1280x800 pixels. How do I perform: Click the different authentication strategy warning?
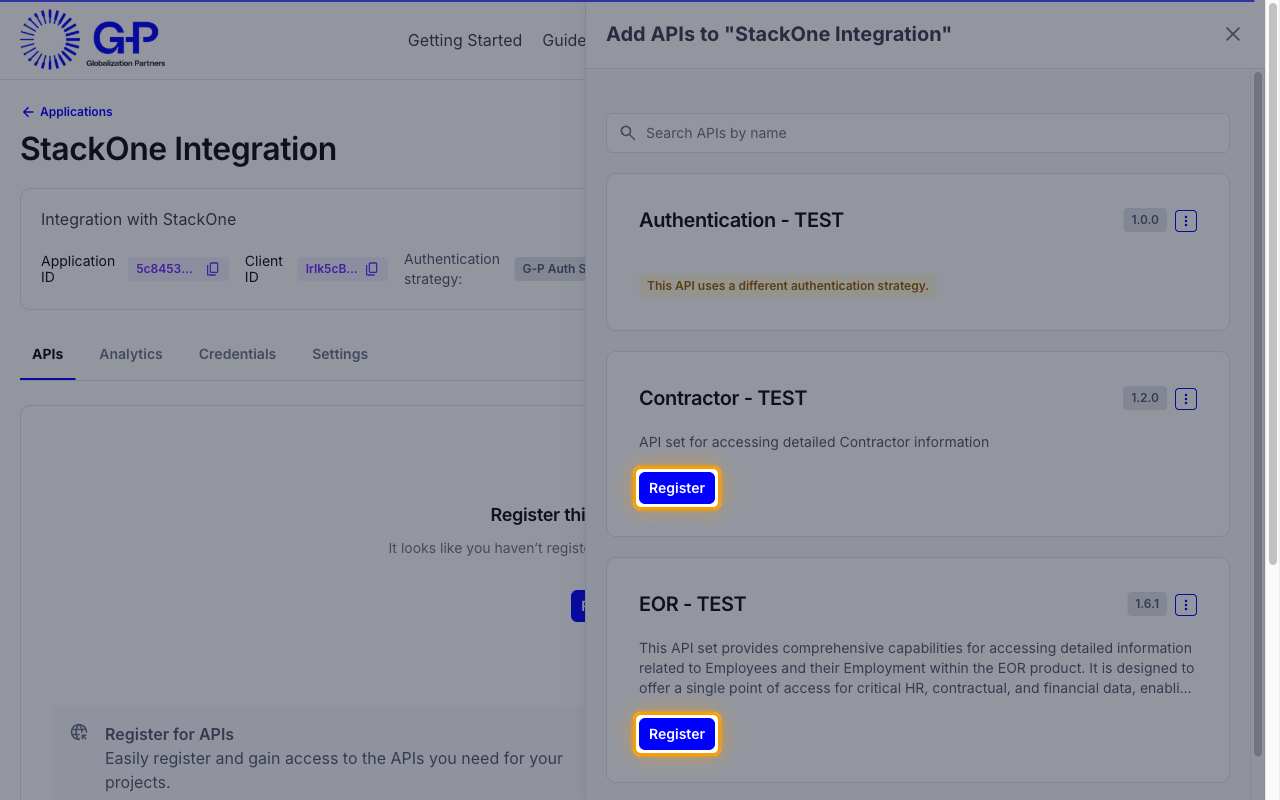pyautogui.click(x=788, y=286)
